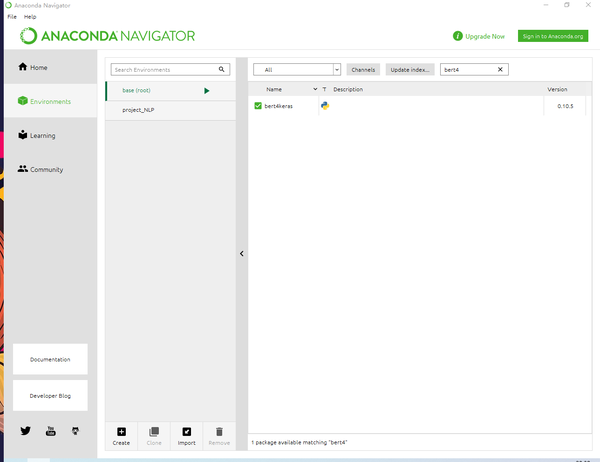
Task: Click the Home house icon
Action: coord(23,67)
